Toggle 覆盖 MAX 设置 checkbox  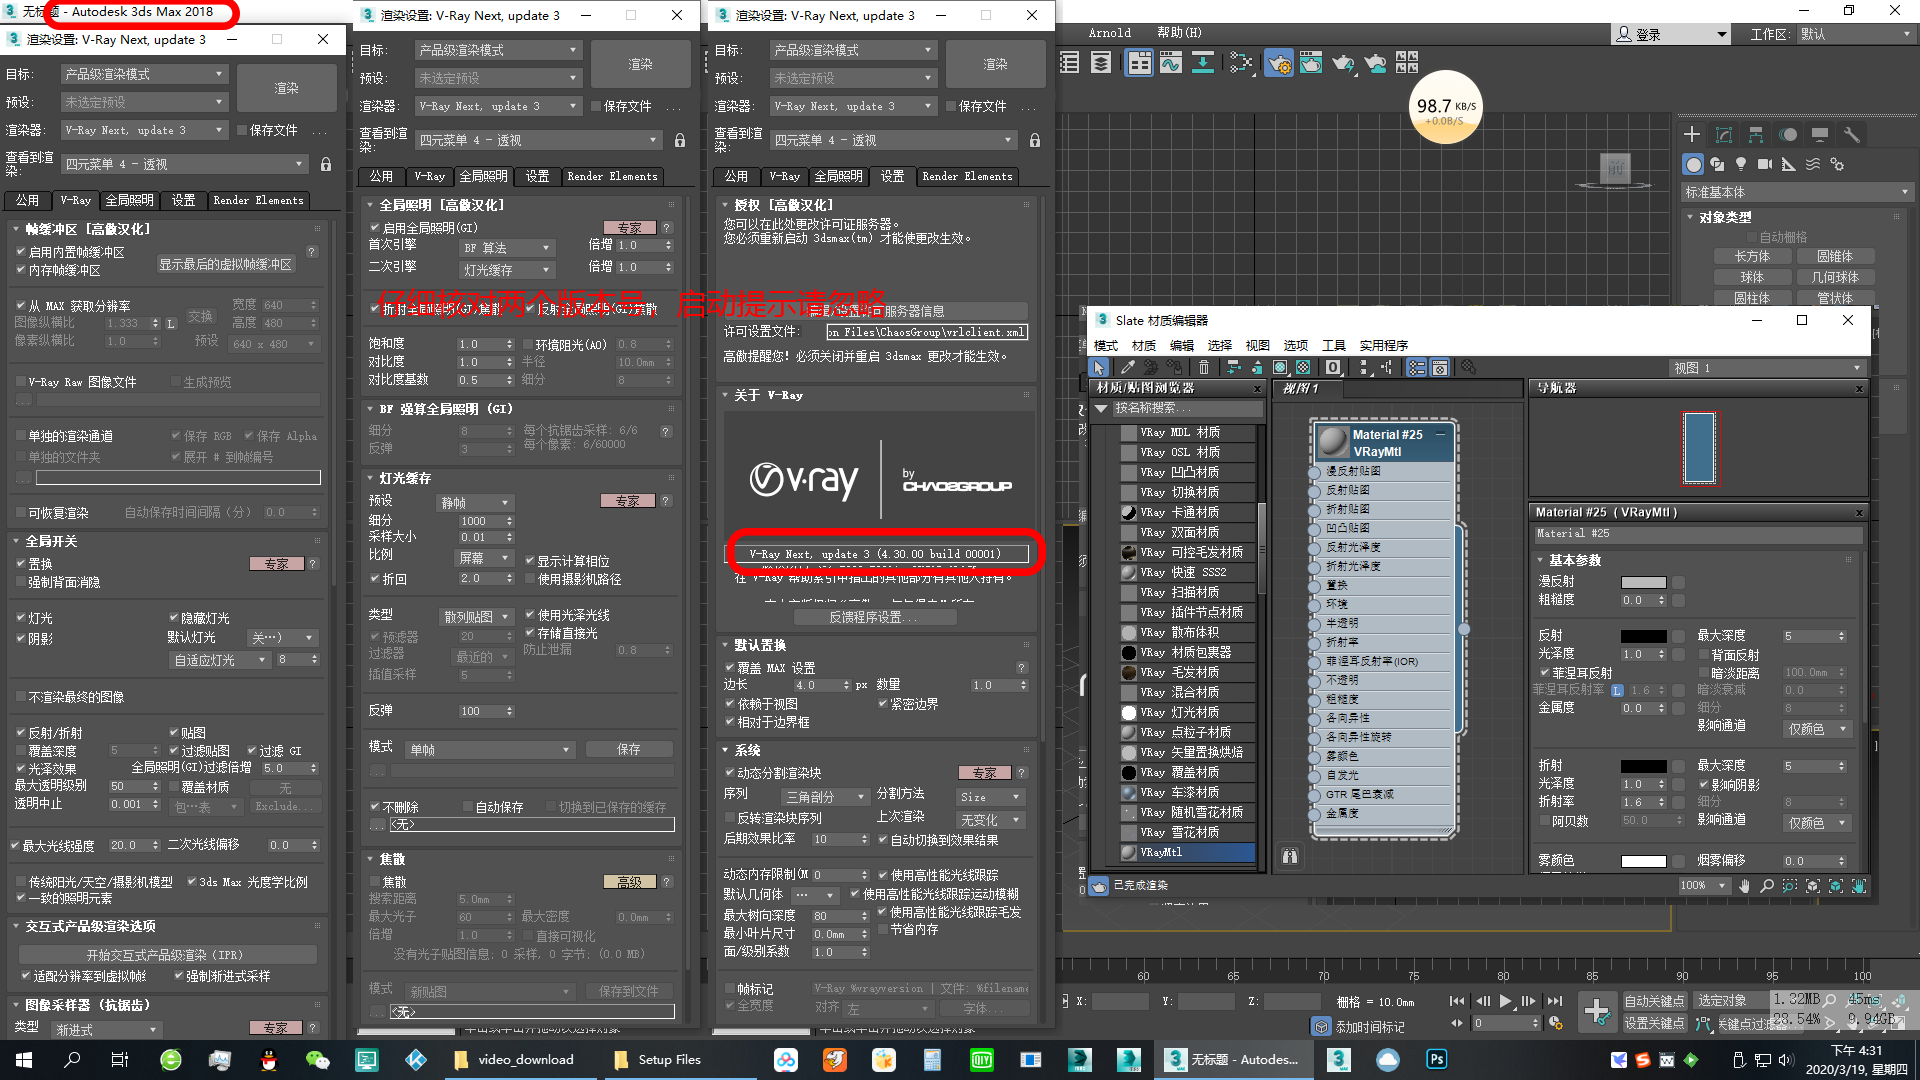click(730, 668)
